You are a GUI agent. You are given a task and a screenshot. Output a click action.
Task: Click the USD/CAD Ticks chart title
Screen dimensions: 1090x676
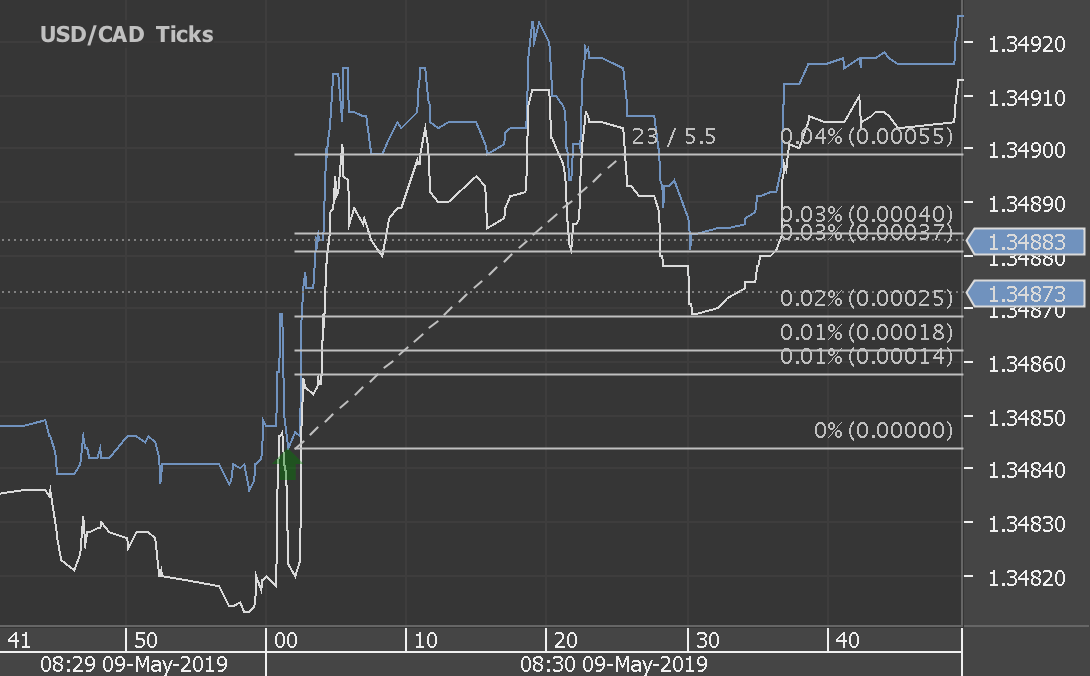(x=127, y=34)
